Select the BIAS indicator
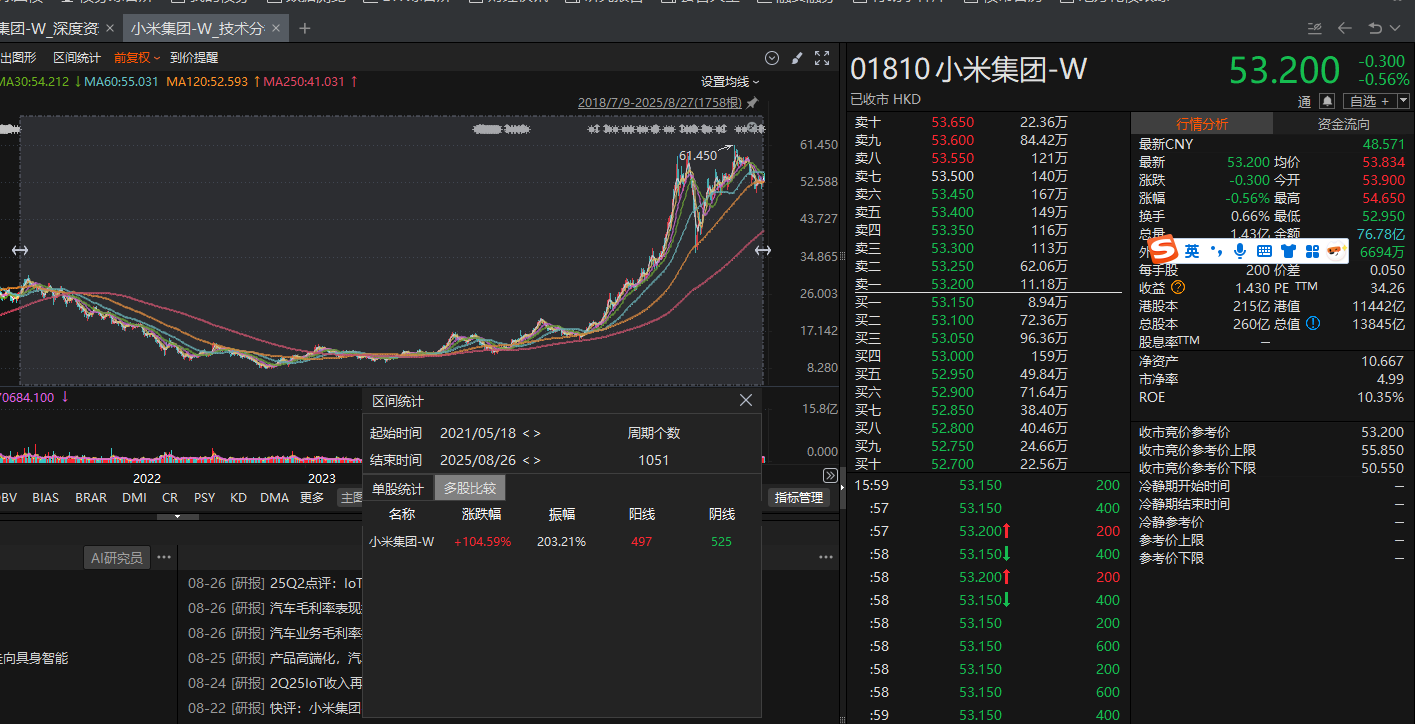Image resolution: width=1415 pixels, height=724 pixels. coord(45,497)
